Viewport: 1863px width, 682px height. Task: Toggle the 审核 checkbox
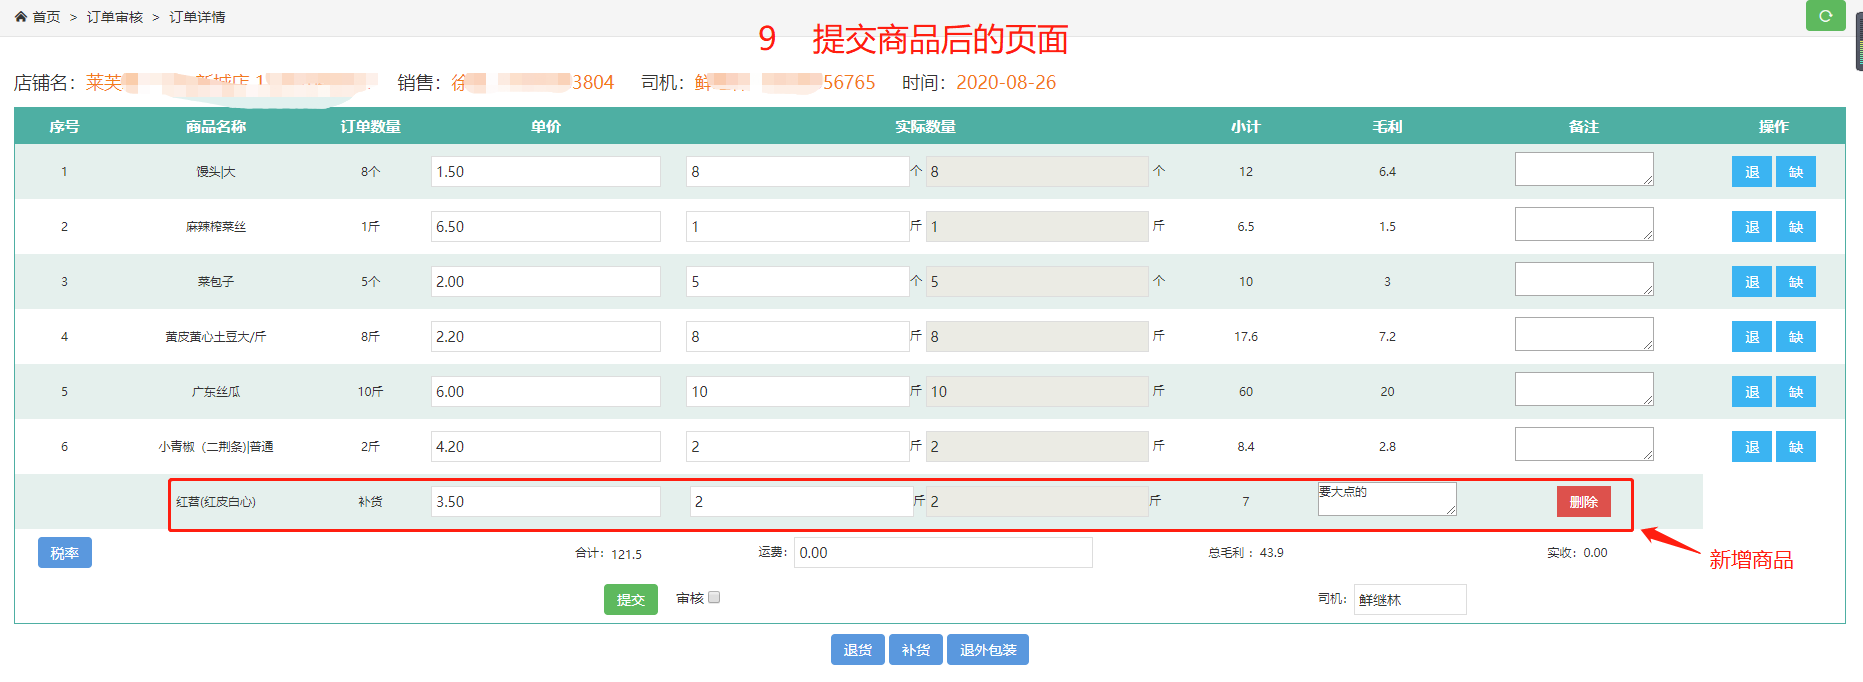(714, 598)
